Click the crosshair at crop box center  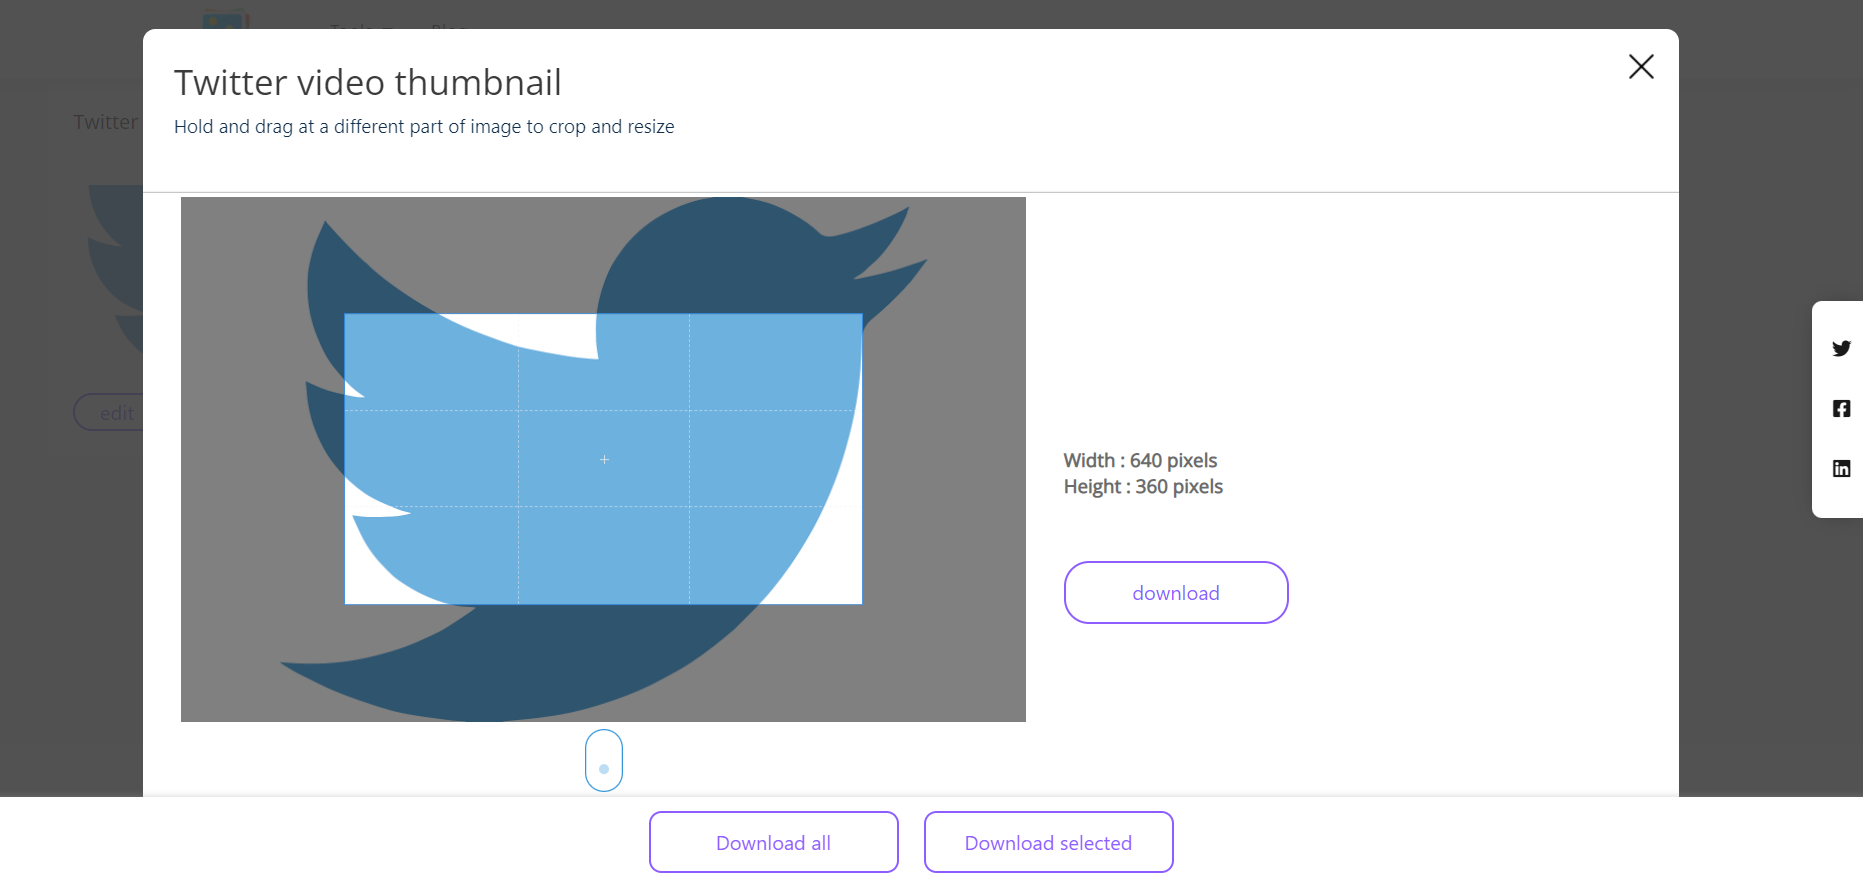pyautogui.click(x=604, y=459)
